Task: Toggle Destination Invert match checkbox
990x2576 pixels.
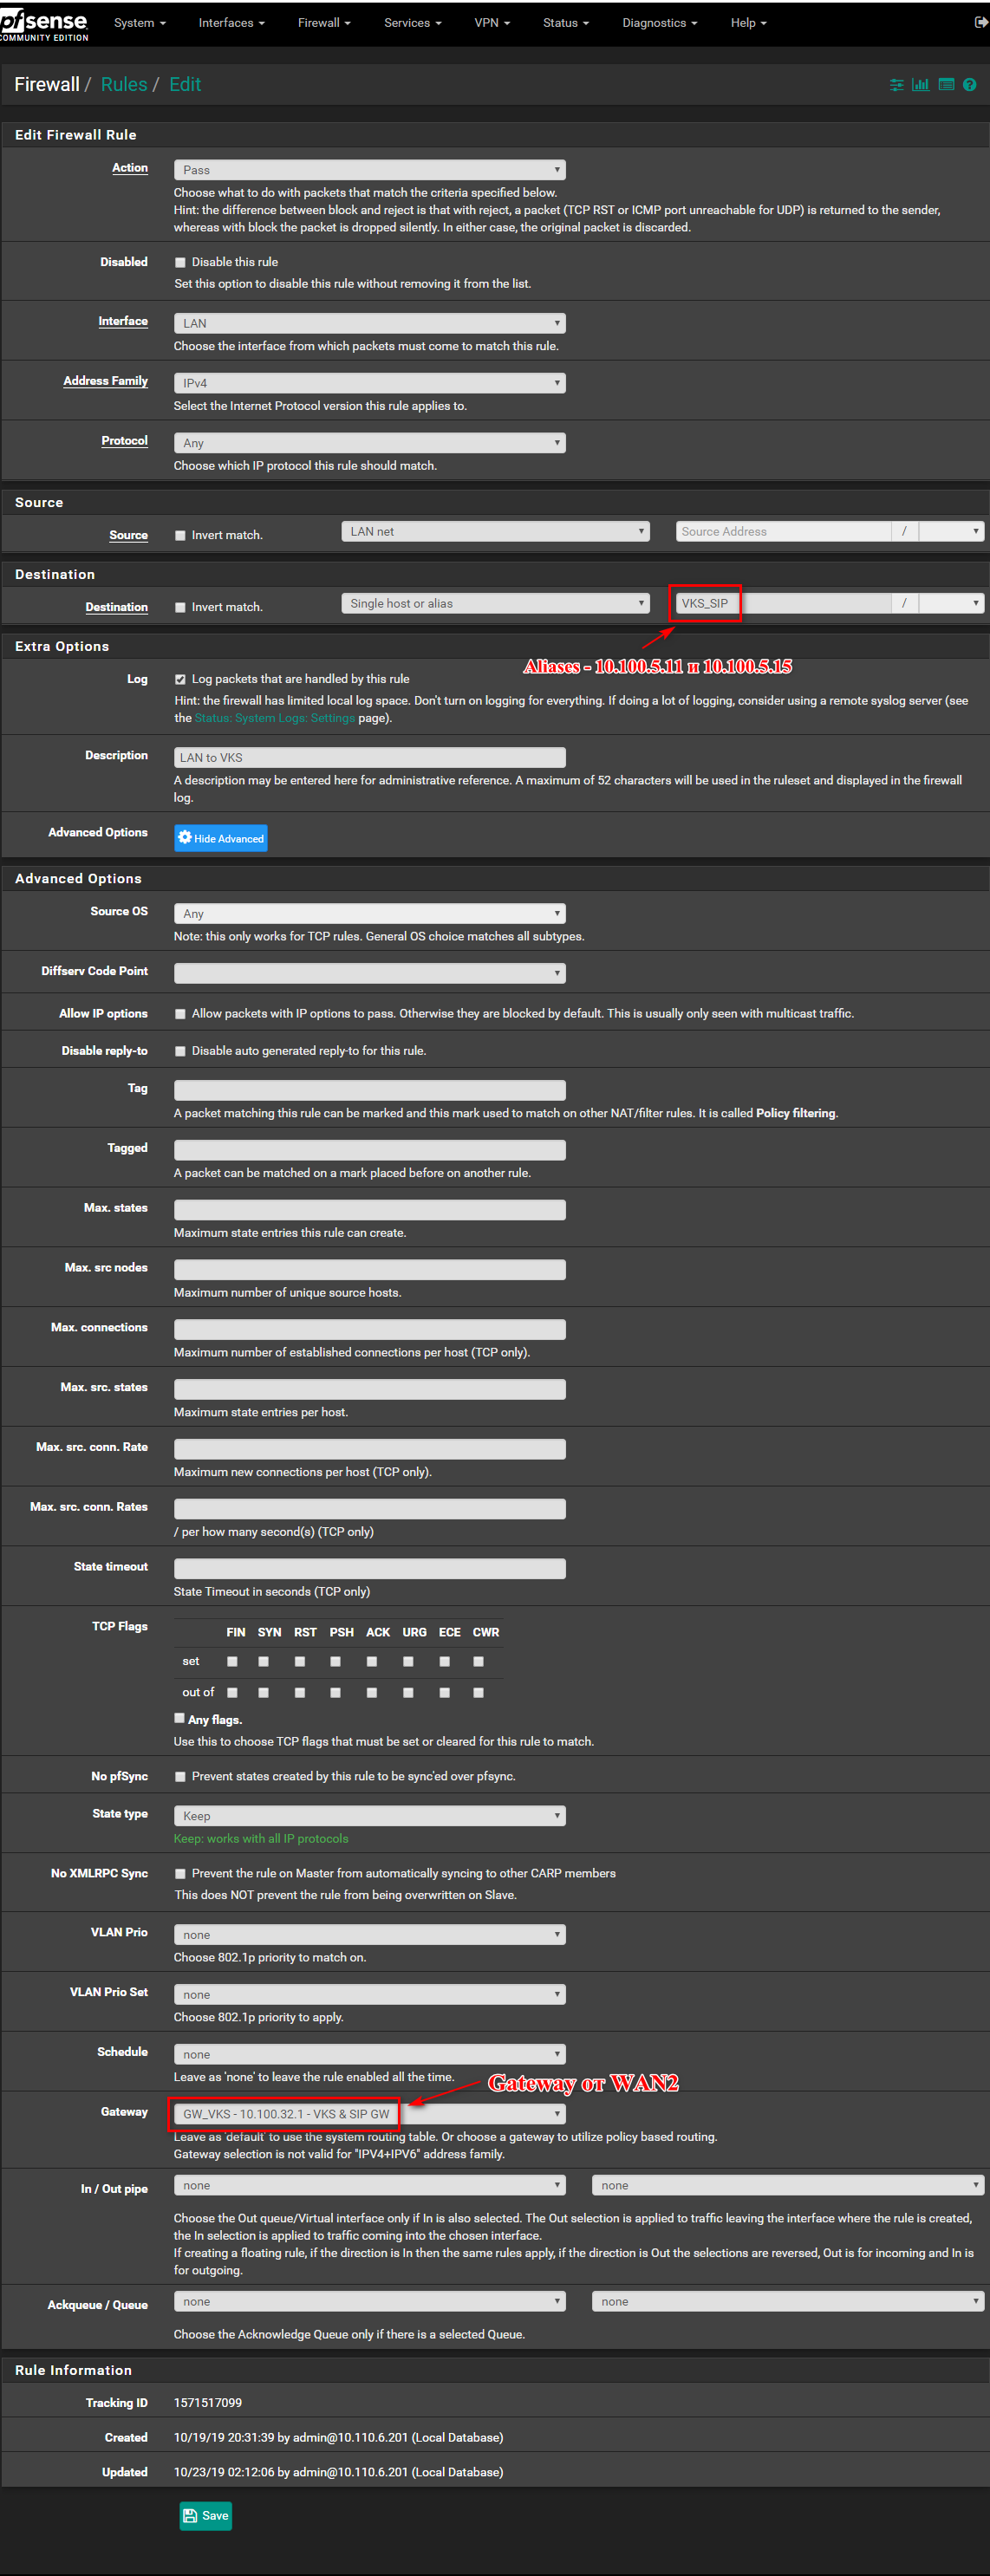Action: pyautogui.click(x=181, y=608)
